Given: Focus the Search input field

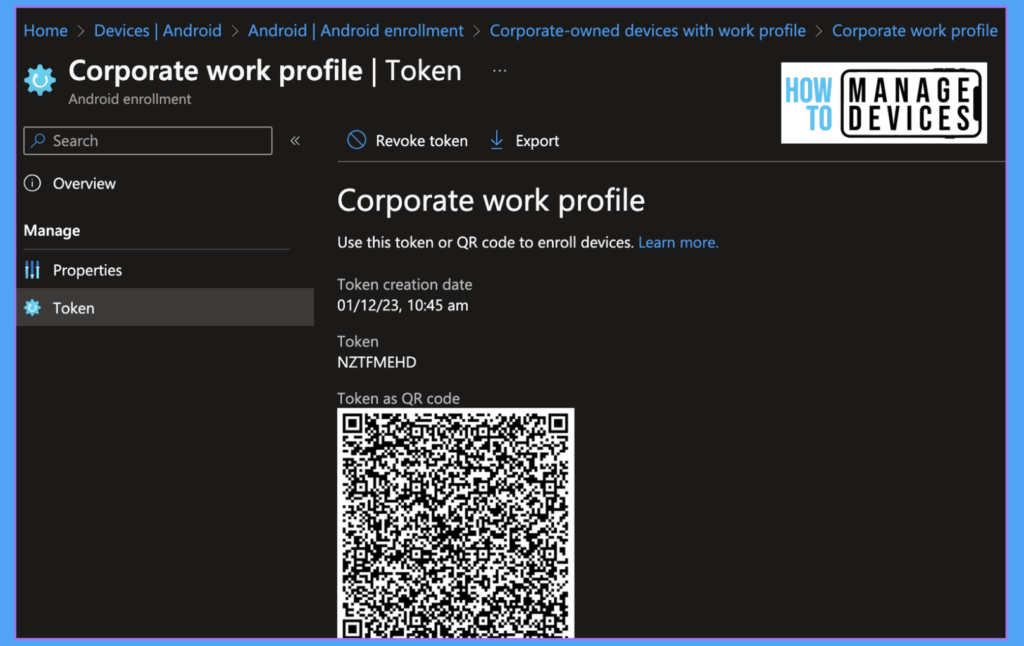Looking at the screenshot, I should click(x=148, y=140).
